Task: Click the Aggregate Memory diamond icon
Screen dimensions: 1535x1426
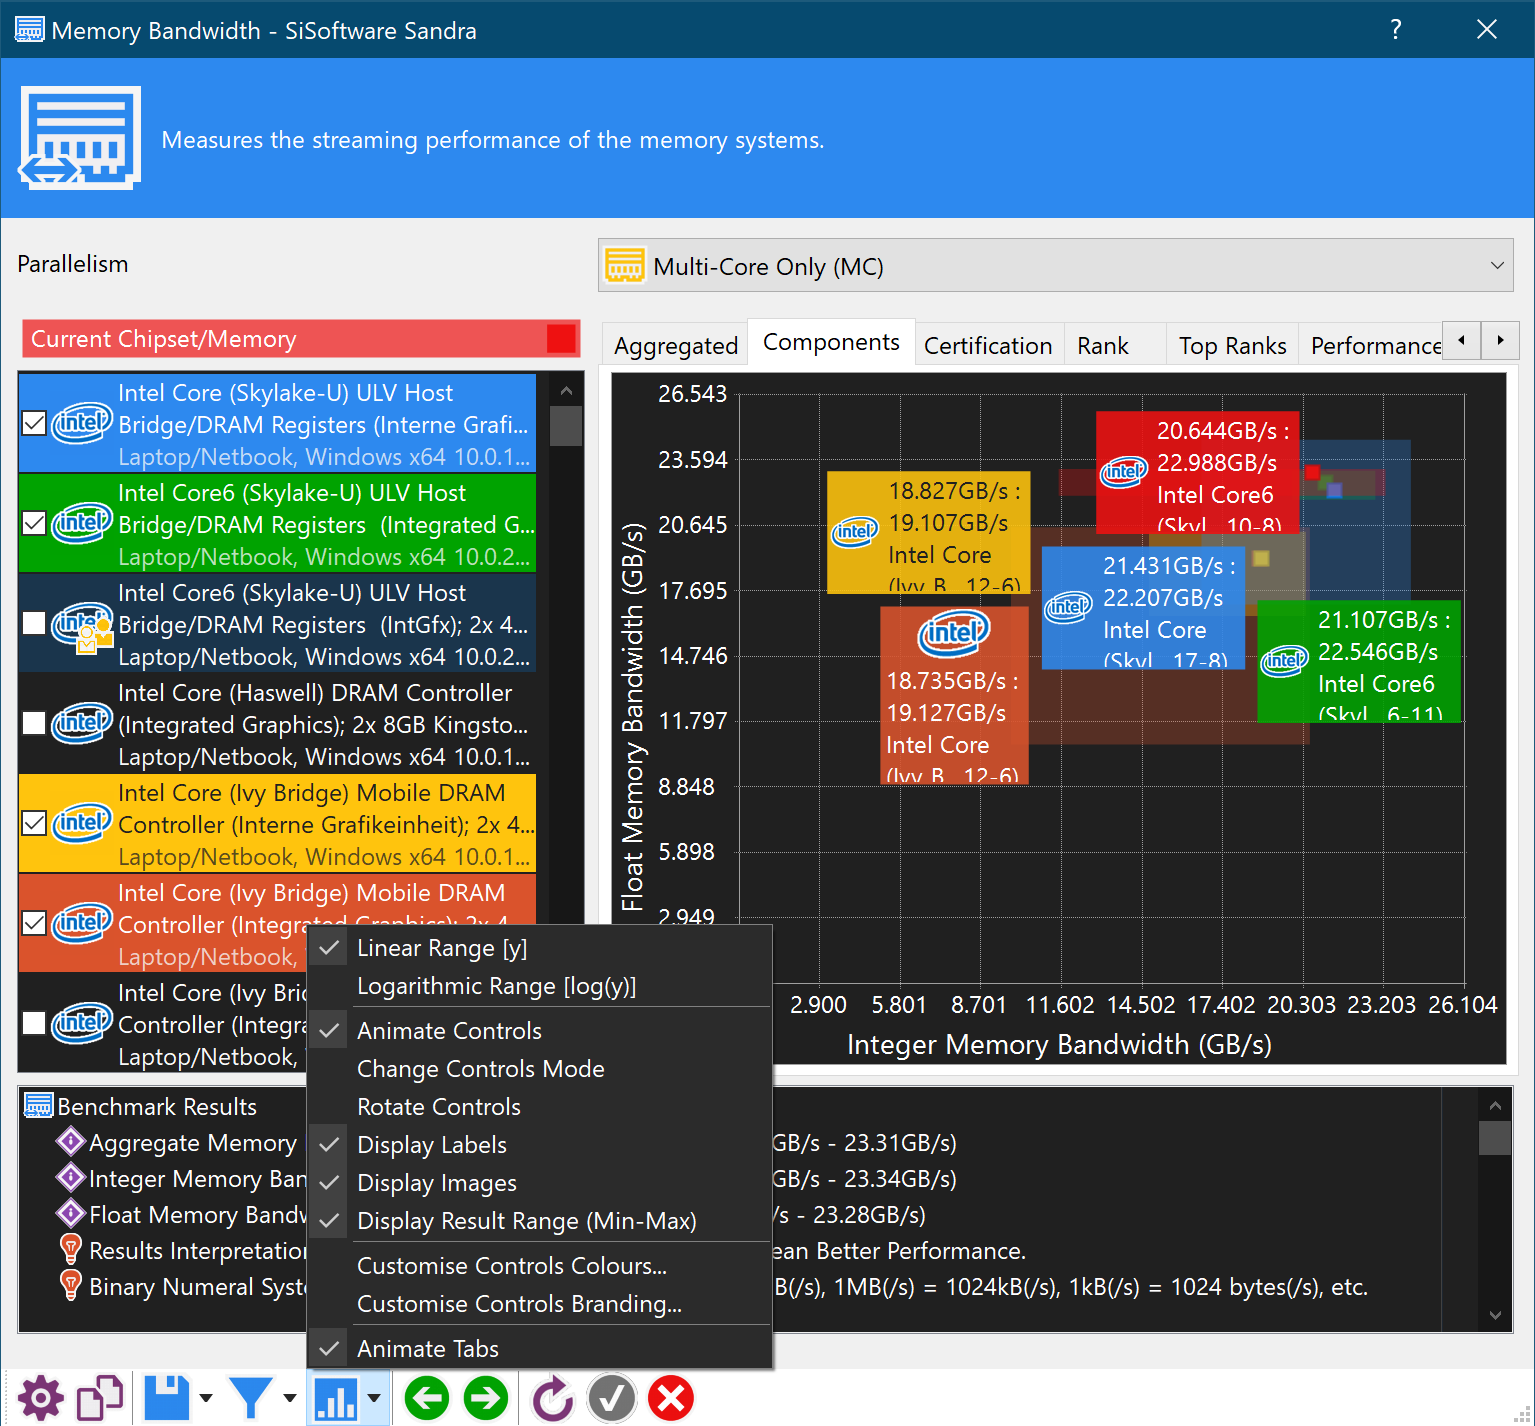Action: coord(70,1142)
